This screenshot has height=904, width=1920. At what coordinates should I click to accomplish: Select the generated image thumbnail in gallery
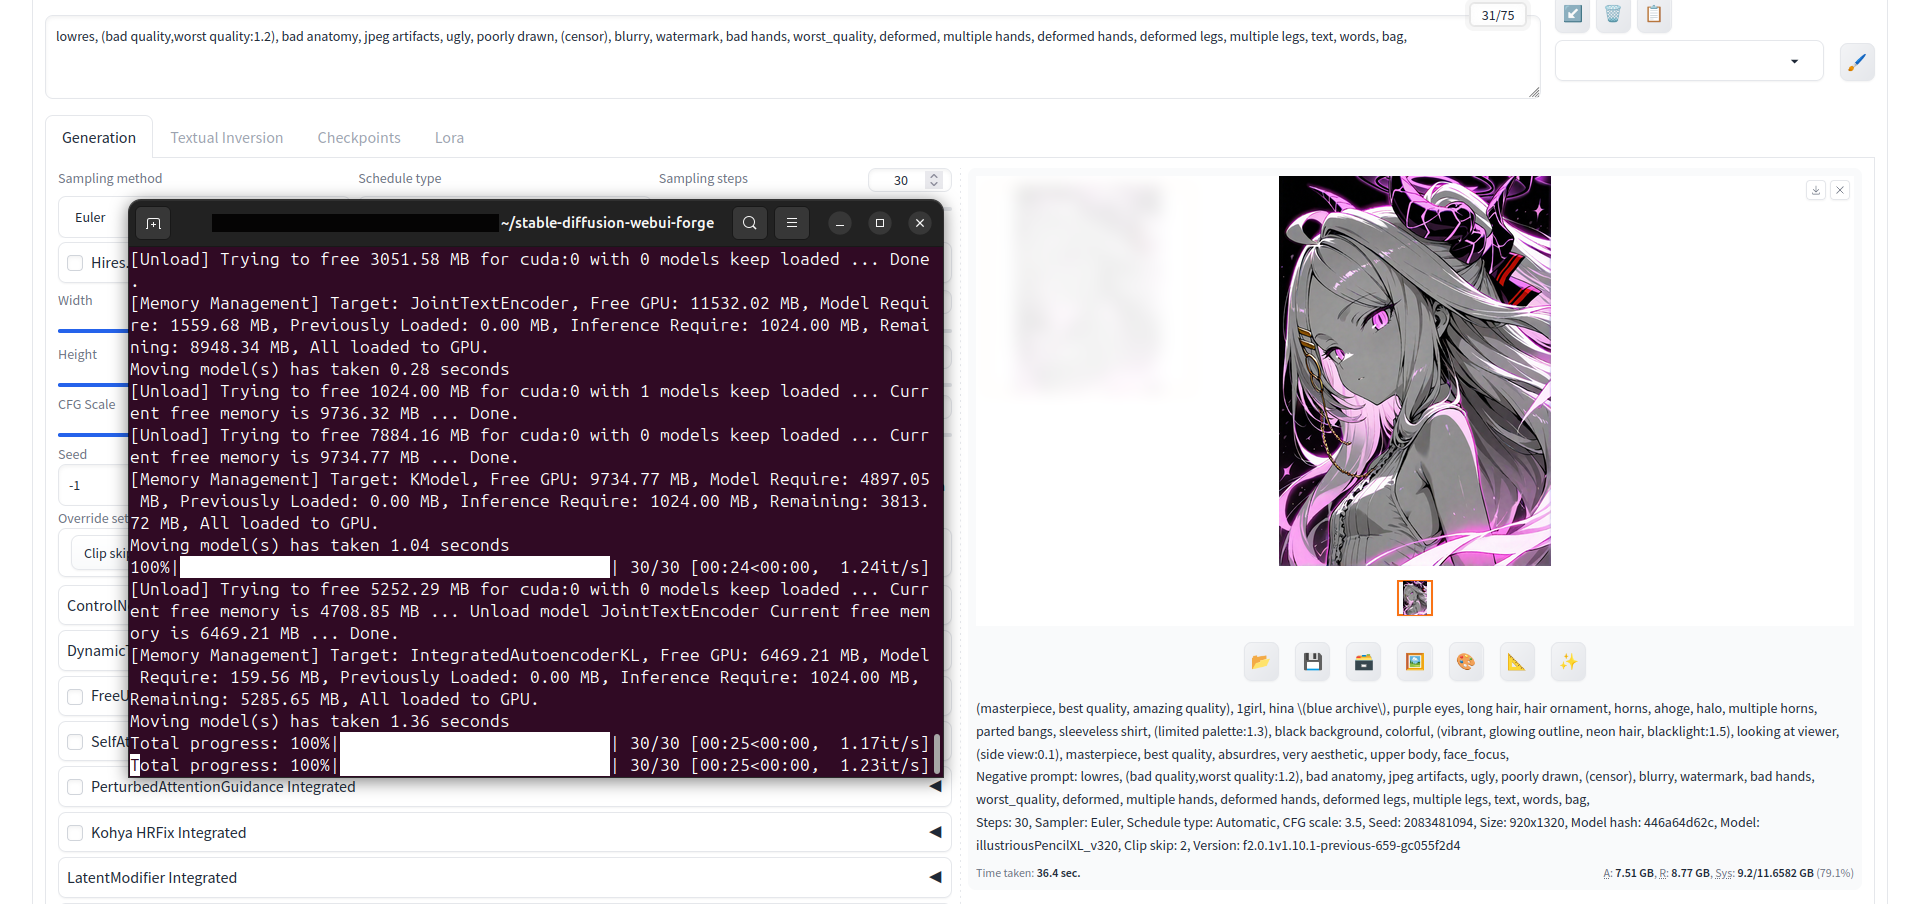click(1414, 598)
